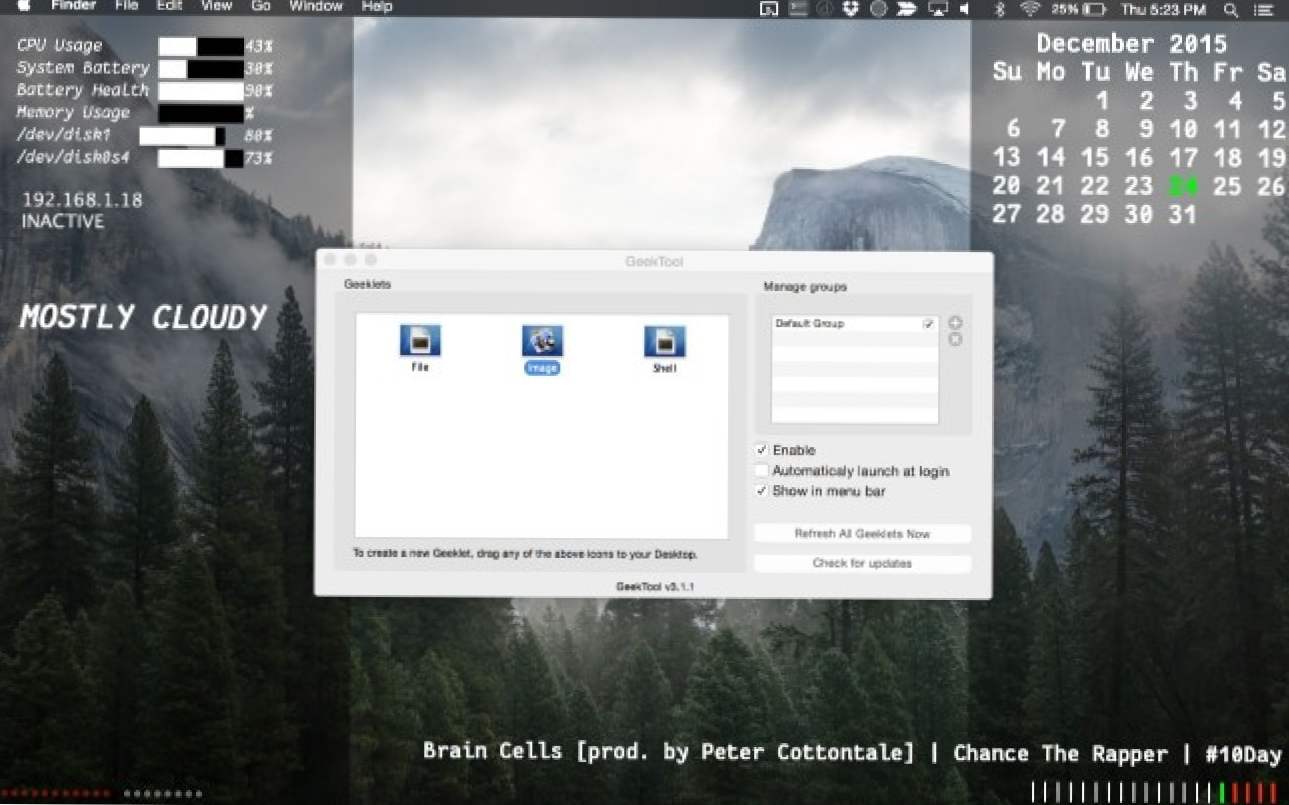The image size is (1289, 805).
Task: Click highlighted green date 24
Action: 1183,186
